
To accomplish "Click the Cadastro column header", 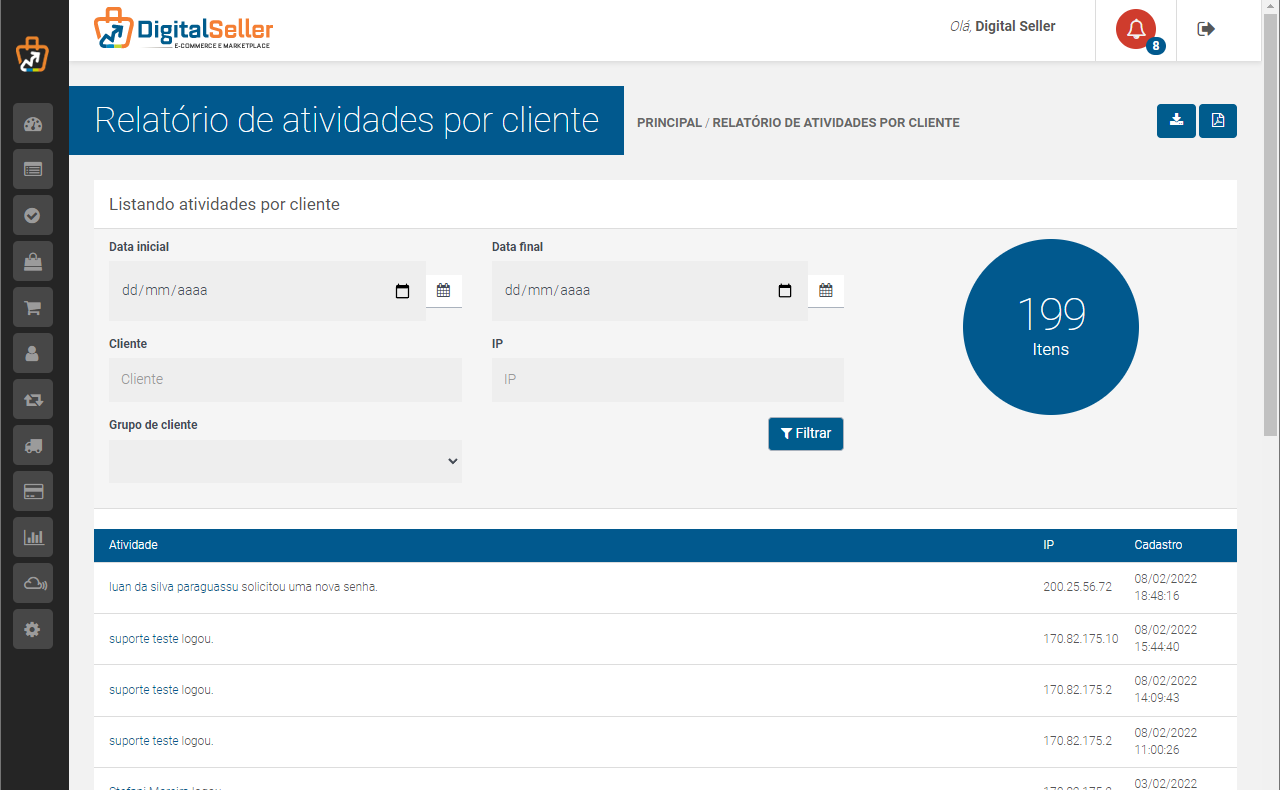I will tap(1158, 545).
